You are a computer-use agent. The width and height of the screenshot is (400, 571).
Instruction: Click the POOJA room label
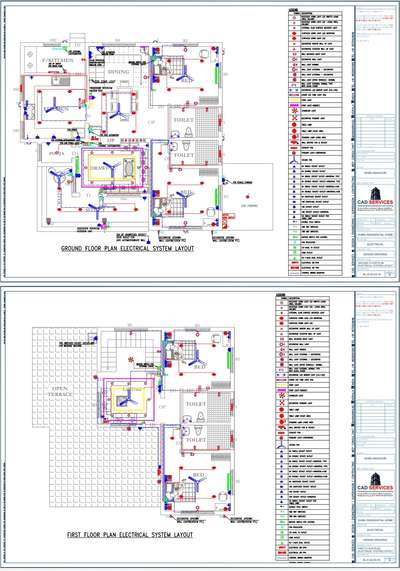(56, 154)
